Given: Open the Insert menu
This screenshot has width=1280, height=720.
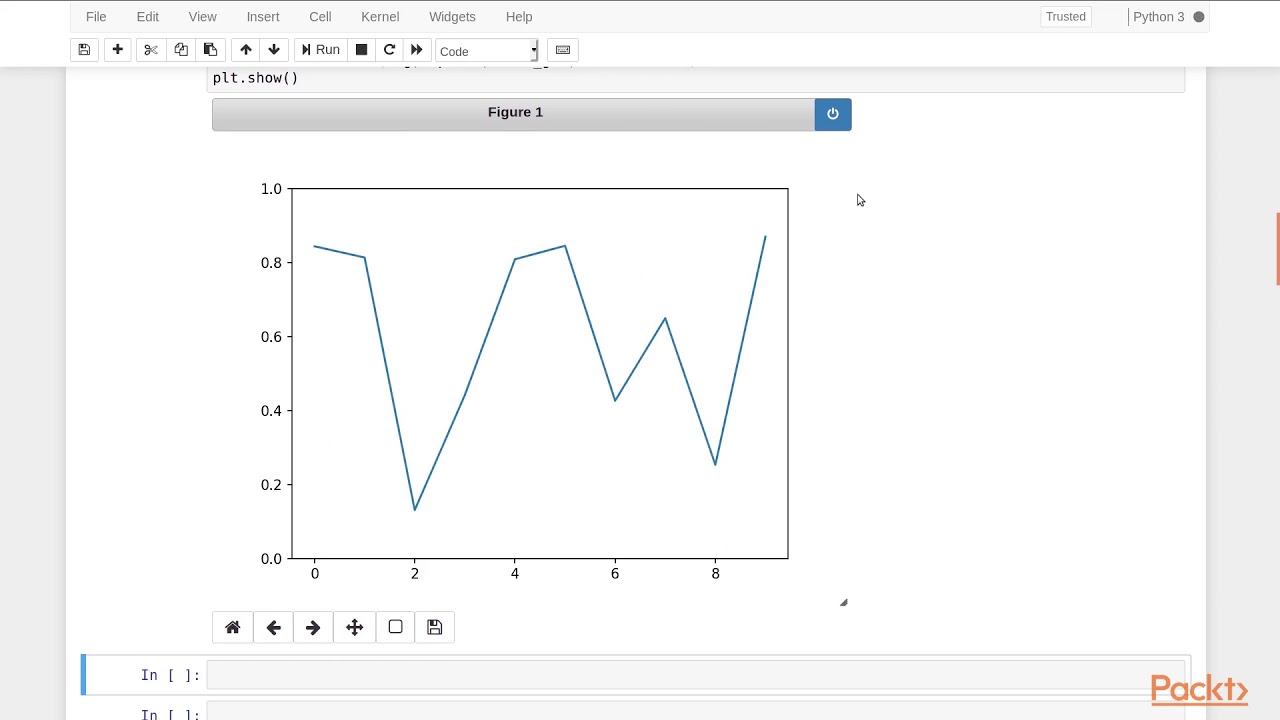Looking at the screenshot, I should [263, 16].
